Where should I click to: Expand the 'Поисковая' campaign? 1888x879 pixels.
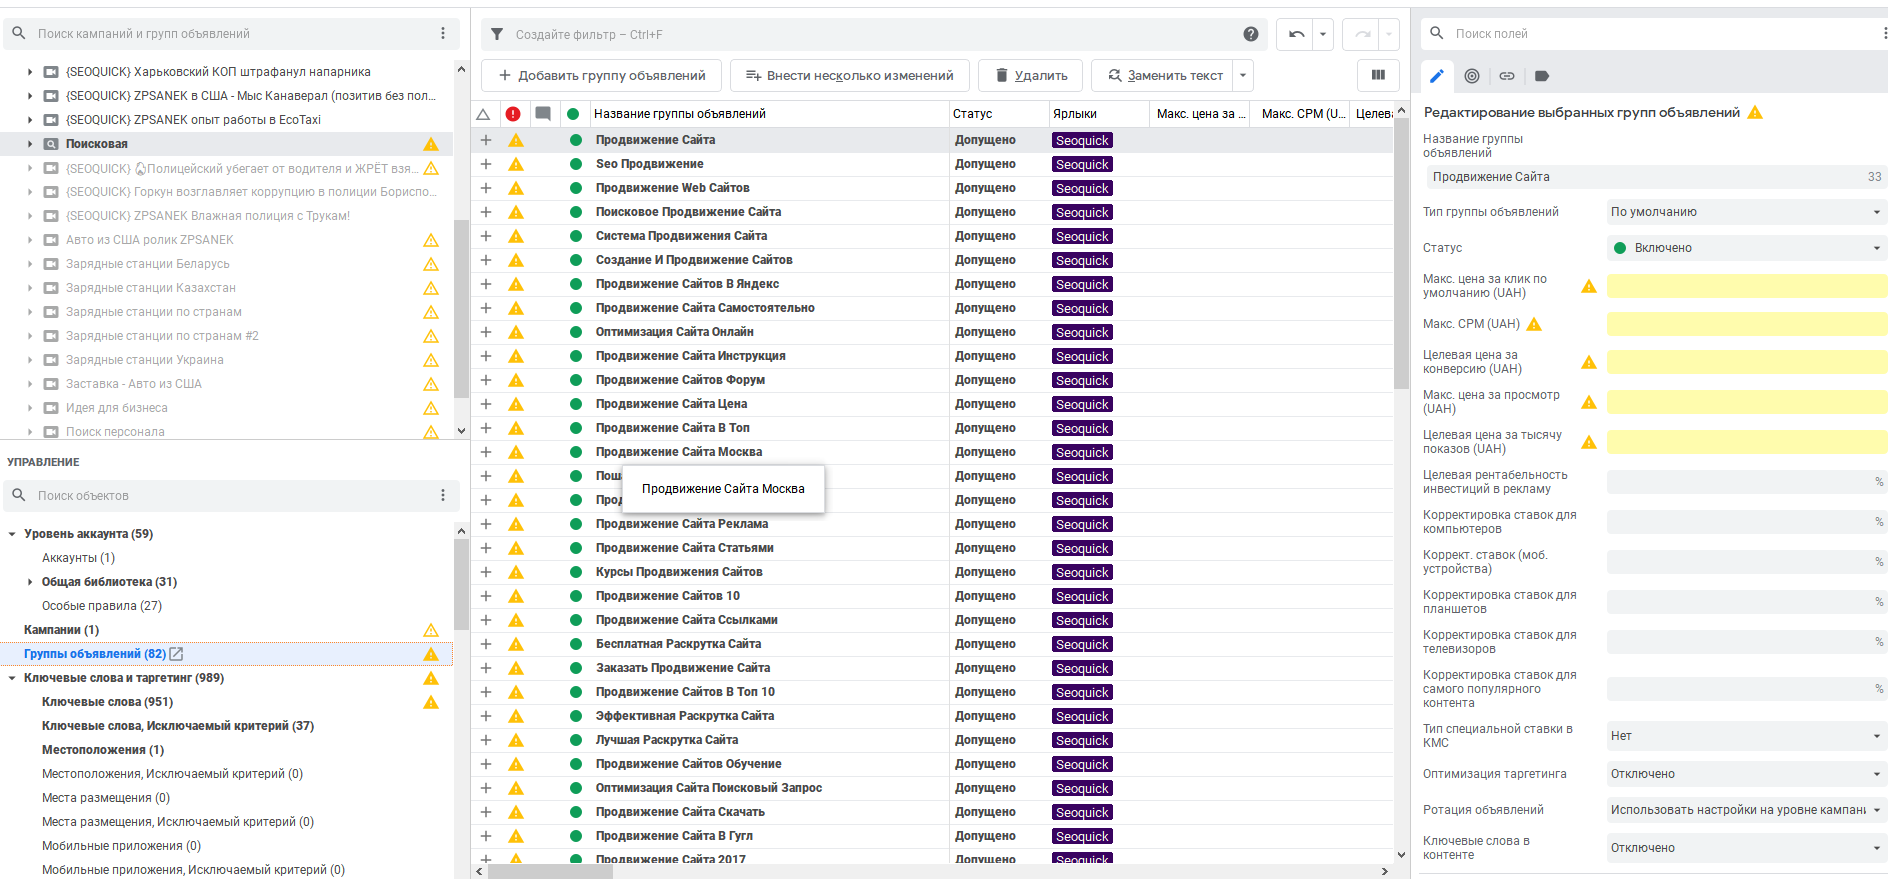click(x=30, y=144)
